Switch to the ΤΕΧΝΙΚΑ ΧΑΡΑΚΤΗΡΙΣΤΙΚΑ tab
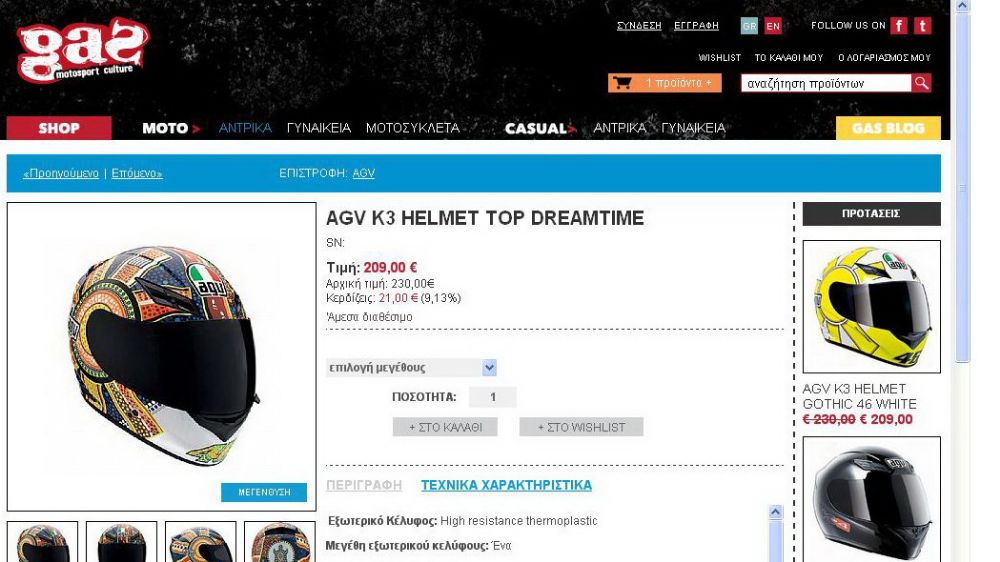1000x562 pixels. 506,485
